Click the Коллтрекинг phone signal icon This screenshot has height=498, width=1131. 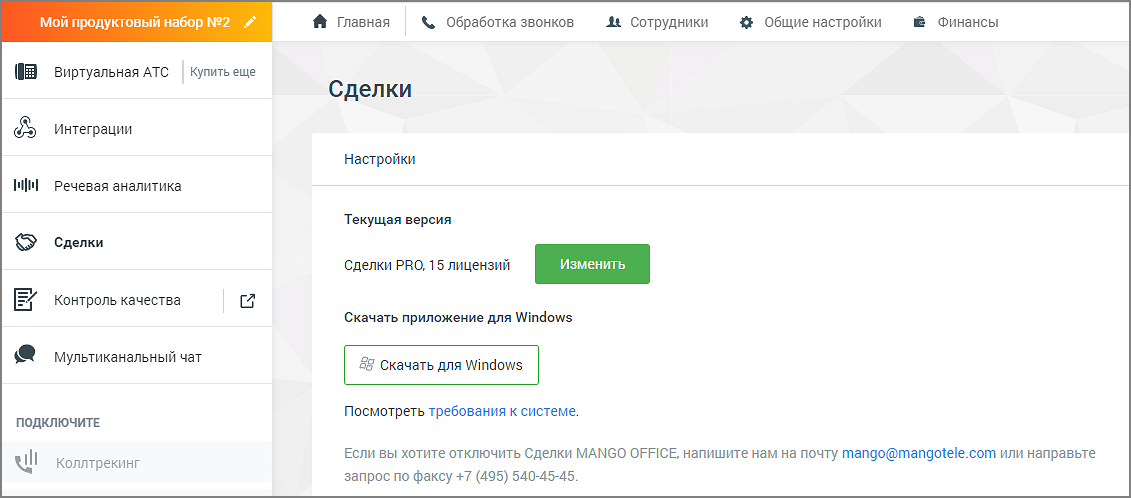click(26, 462)
